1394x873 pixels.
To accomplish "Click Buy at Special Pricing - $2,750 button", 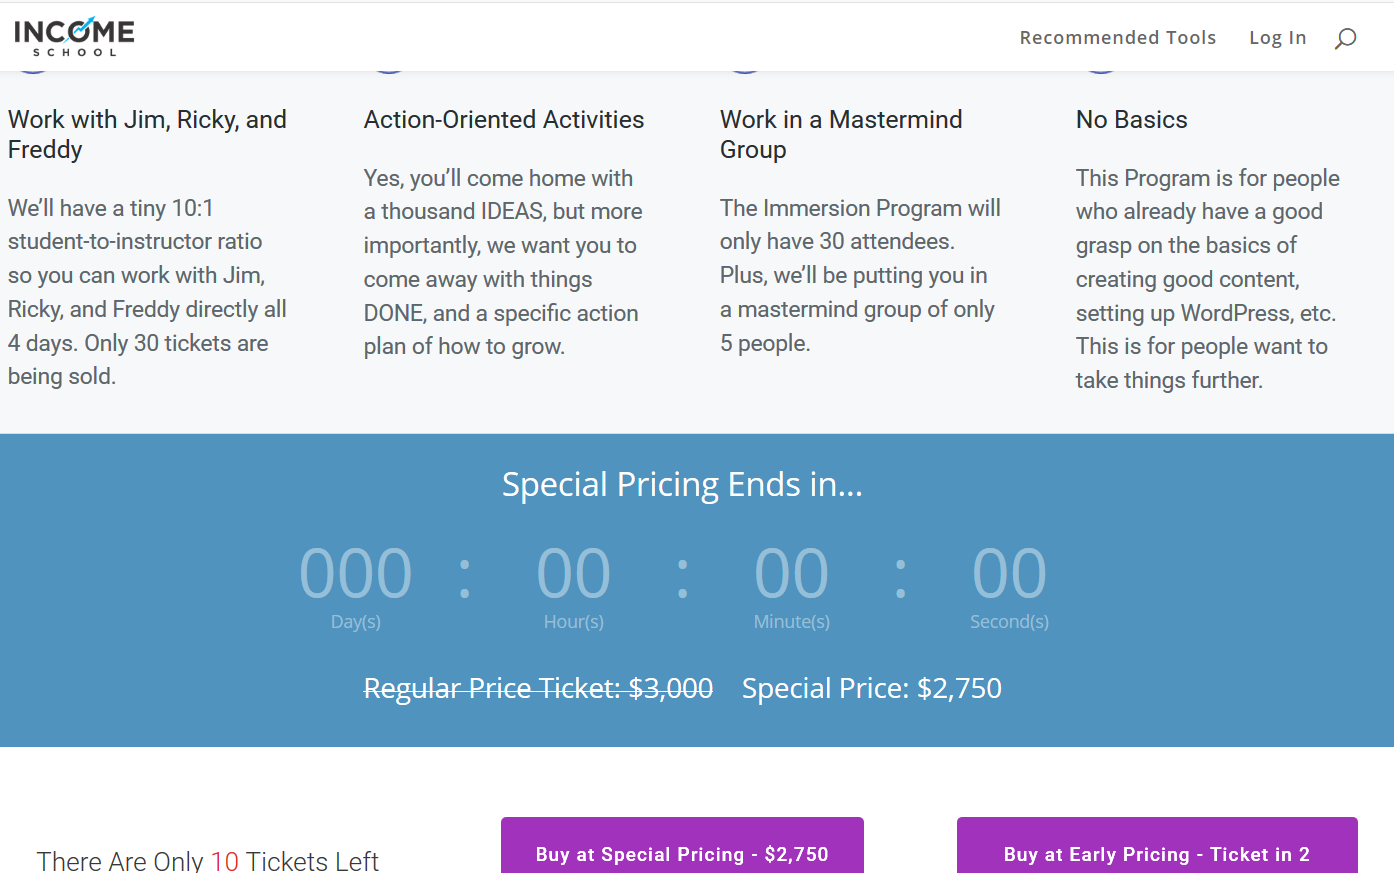I will click(682, 846).
